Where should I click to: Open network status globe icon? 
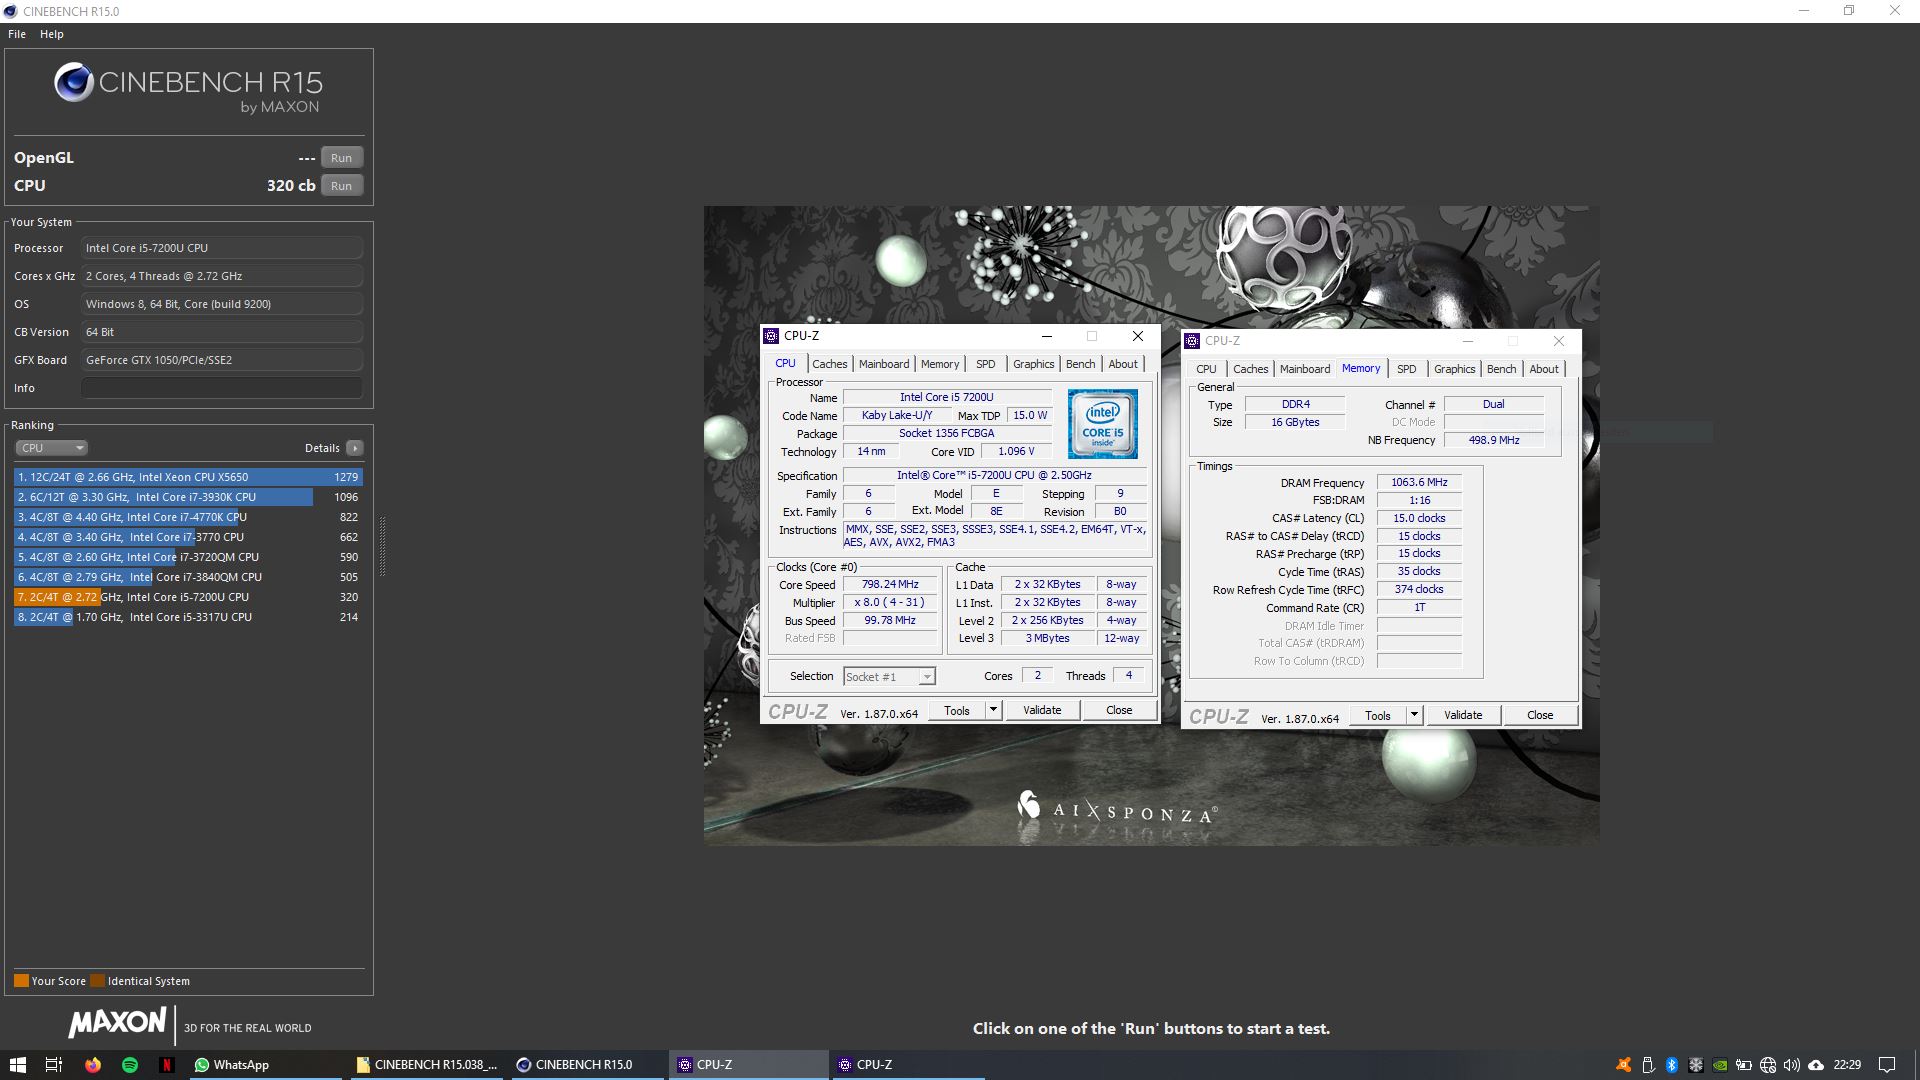[x=1768, y=1065]
